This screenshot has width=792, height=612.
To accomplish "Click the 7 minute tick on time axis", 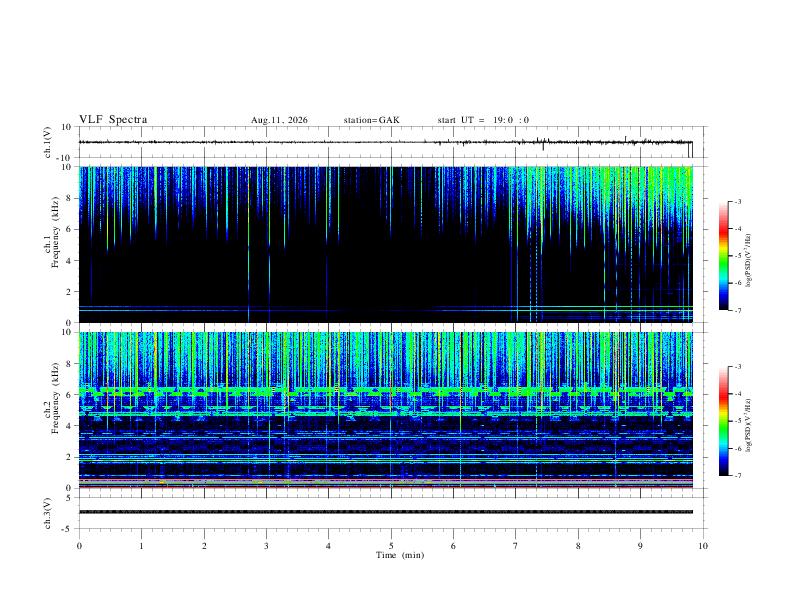I will pyautogui.click(x=516, y=546).
